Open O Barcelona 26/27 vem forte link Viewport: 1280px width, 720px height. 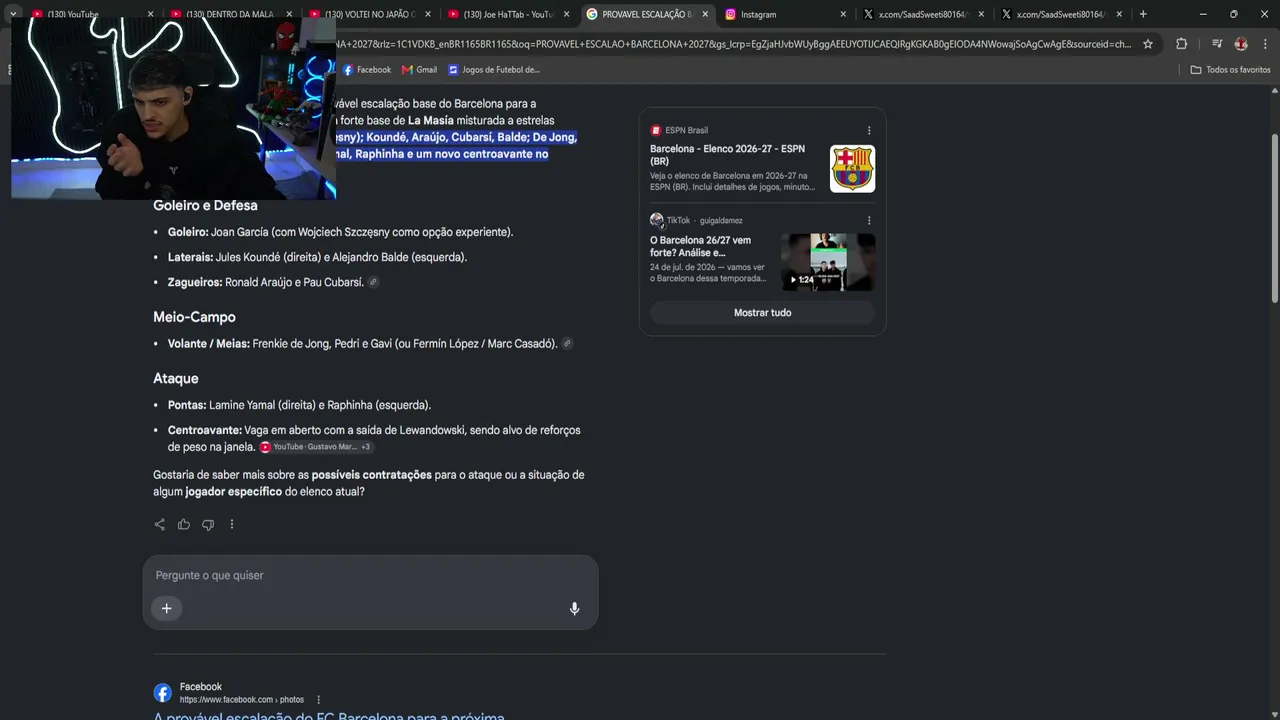click(x=700, y=246)
